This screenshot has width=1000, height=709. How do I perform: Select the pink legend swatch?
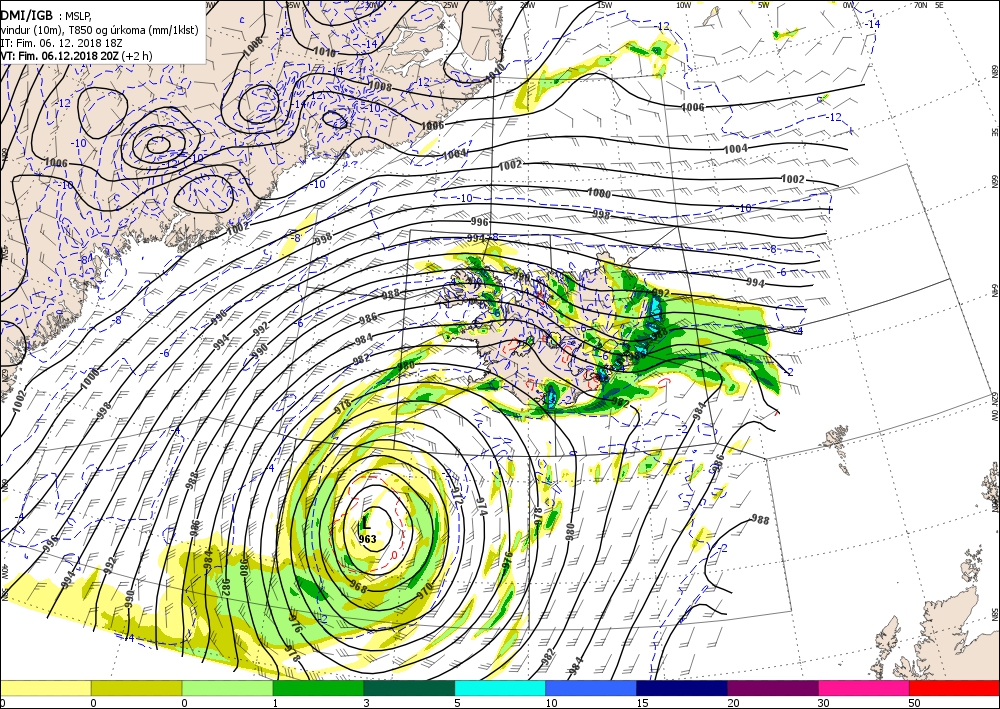pos(864,688)
